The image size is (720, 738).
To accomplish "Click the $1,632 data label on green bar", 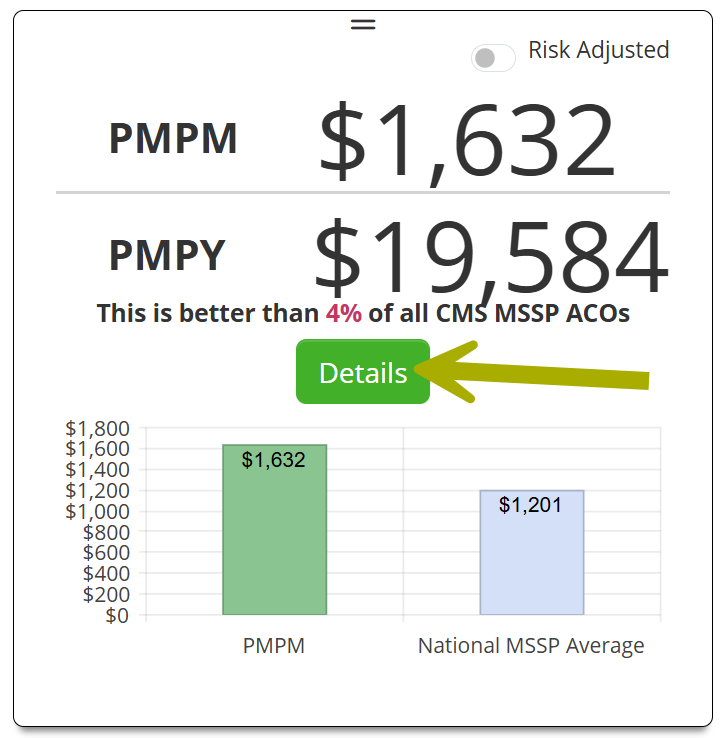I will [274, 460].
